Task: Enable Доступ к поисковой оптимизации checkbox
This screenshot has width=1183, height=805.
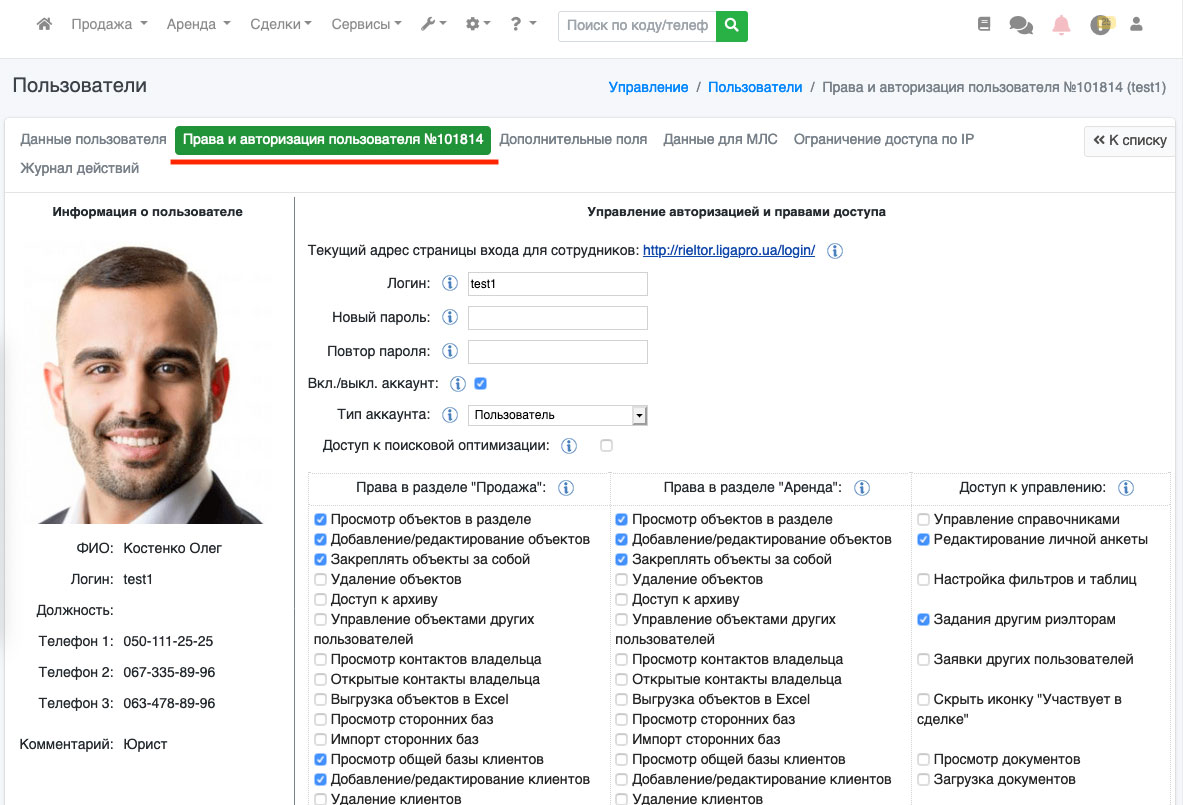Action: click(x=606, y=446)
